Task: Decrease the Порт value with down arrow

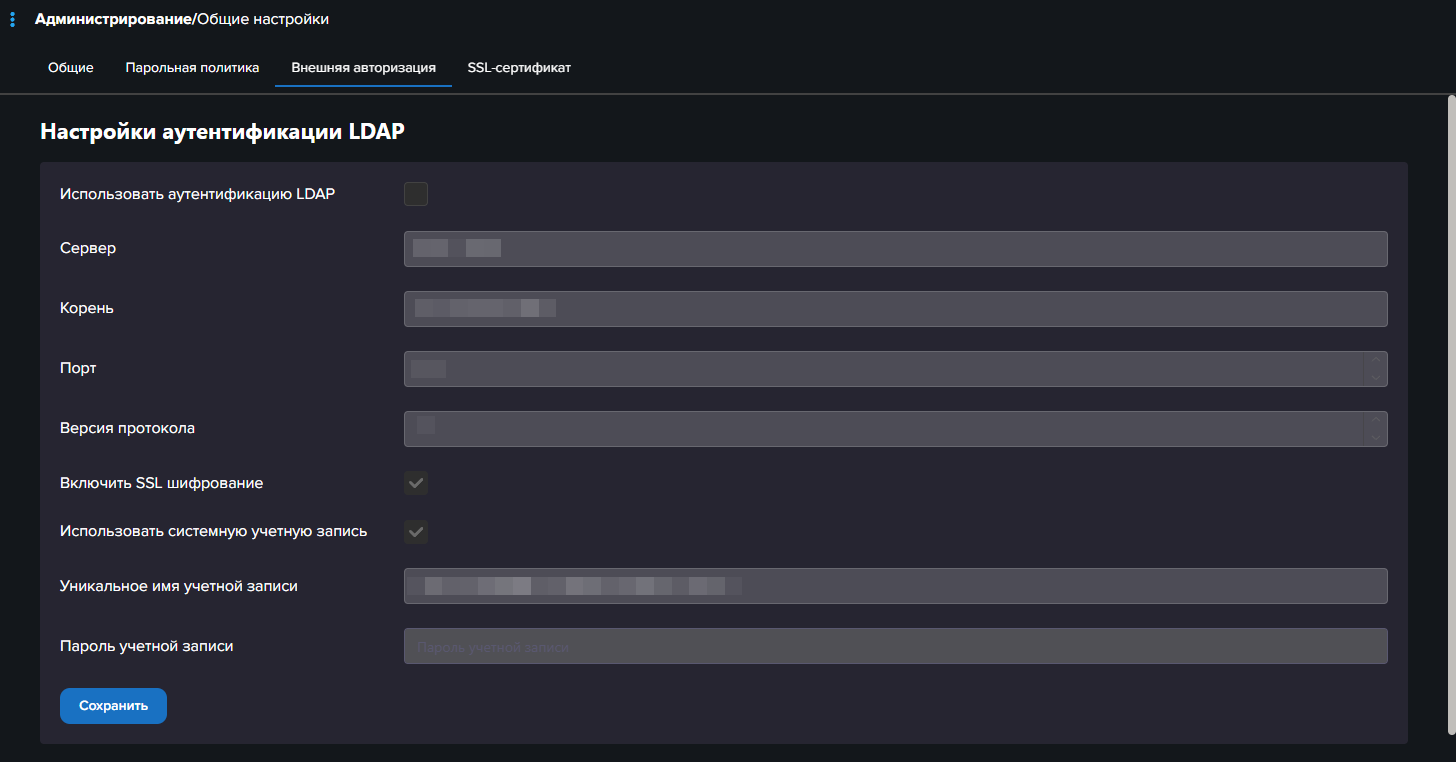Action: click(x=1376, y=378)
